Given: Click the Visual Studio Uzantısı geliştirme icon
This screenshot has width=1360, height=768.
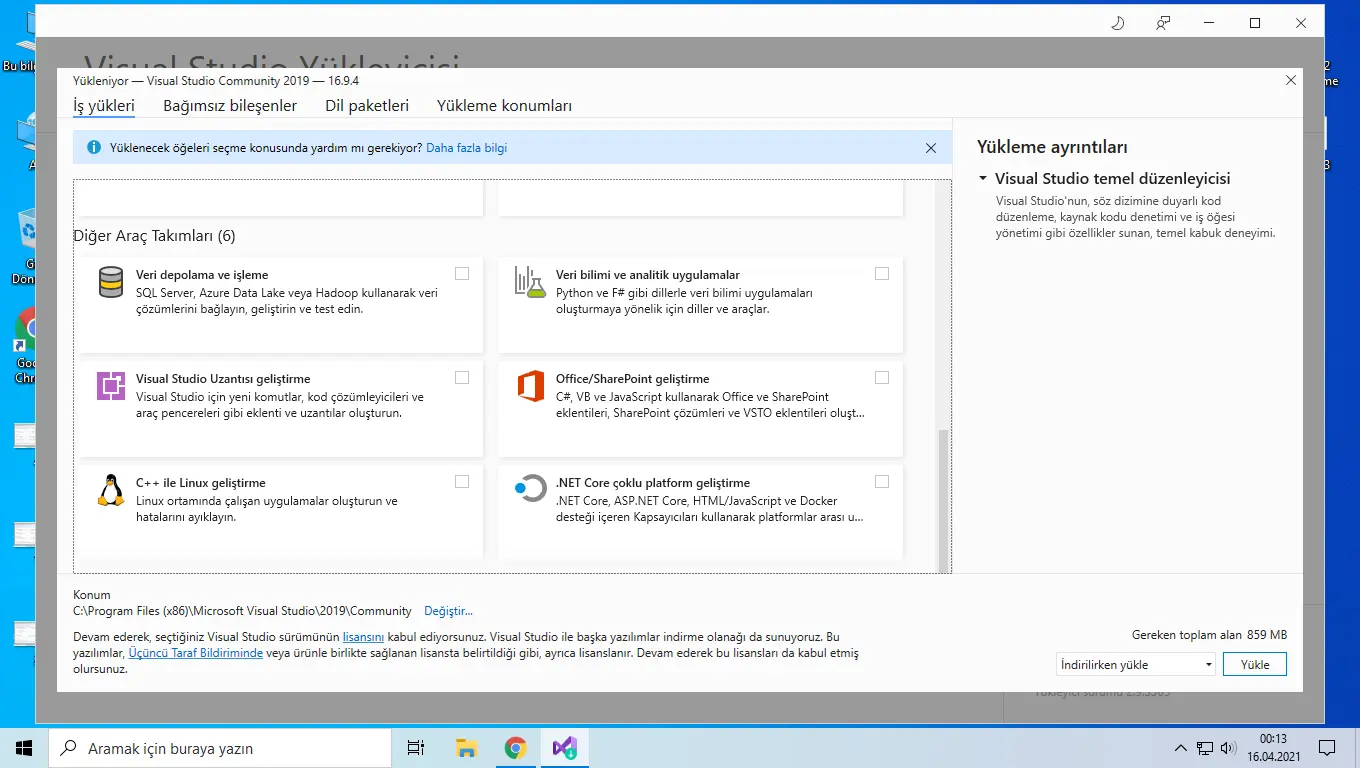Looking at the screenshot, I should (x=109, y=387).
